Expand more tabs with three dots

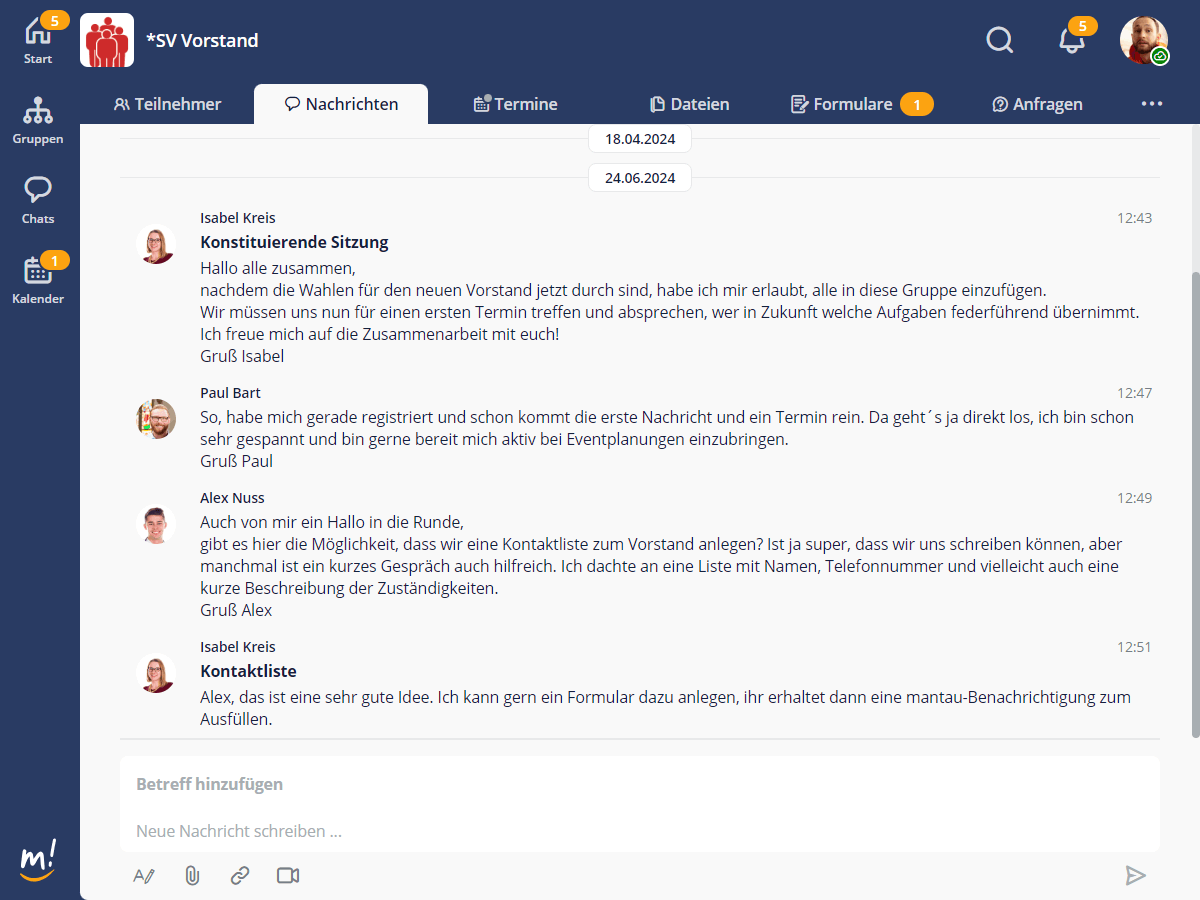[1152, 104]
